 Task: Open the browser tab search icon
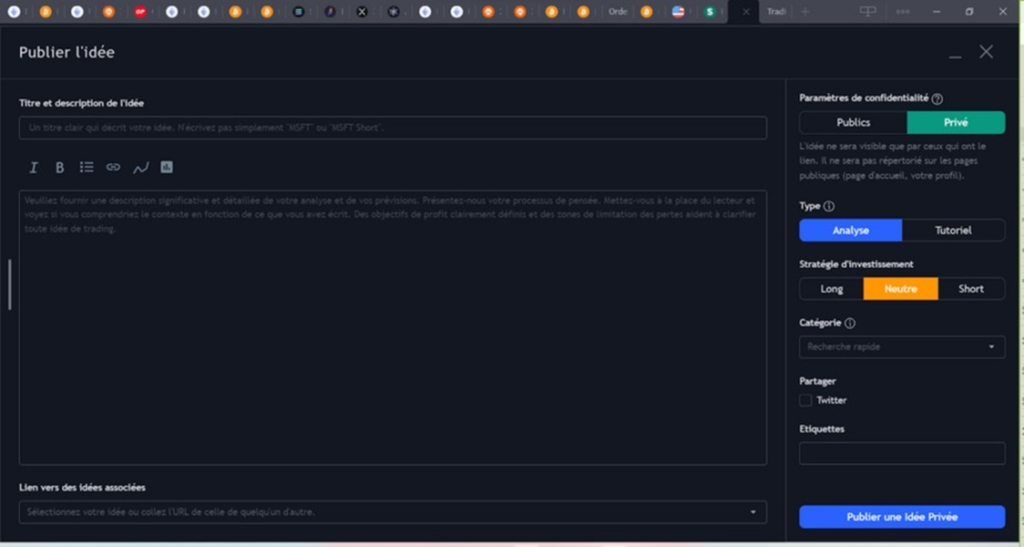coord(867,12)
